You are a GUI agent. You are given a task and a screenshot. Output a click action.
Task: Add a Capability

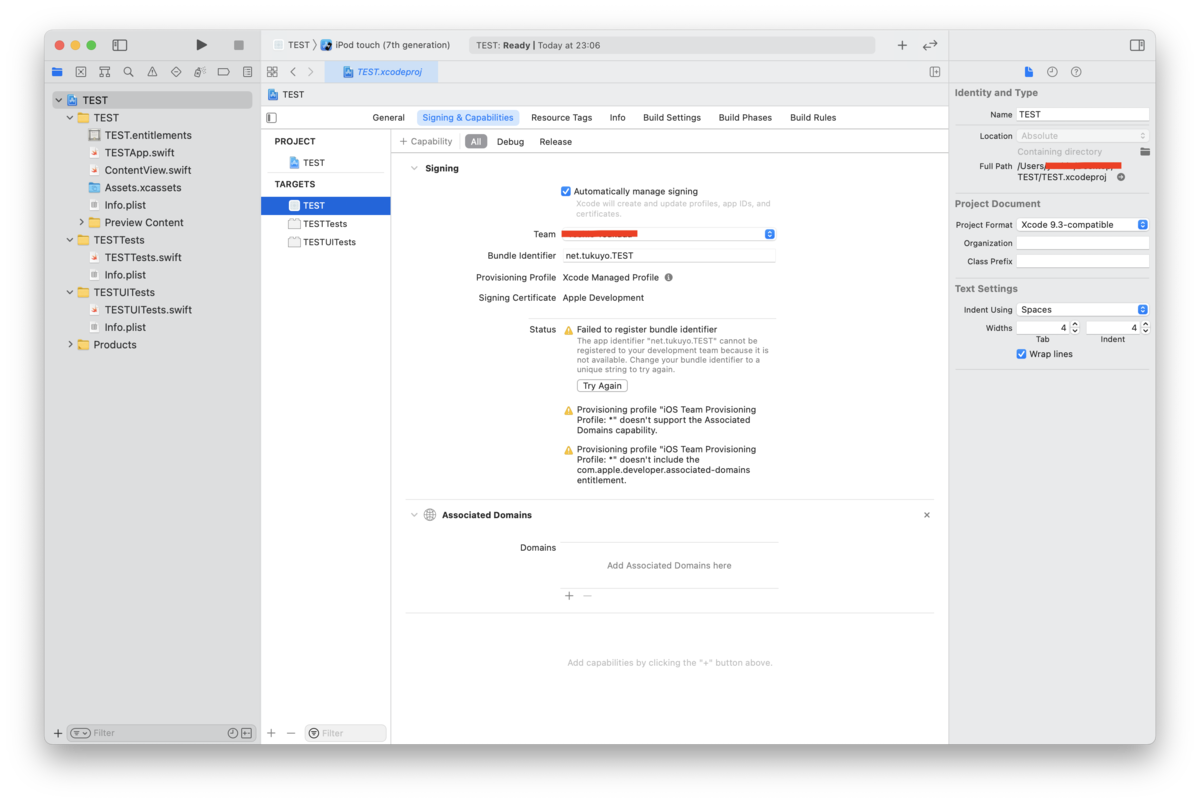426,142
